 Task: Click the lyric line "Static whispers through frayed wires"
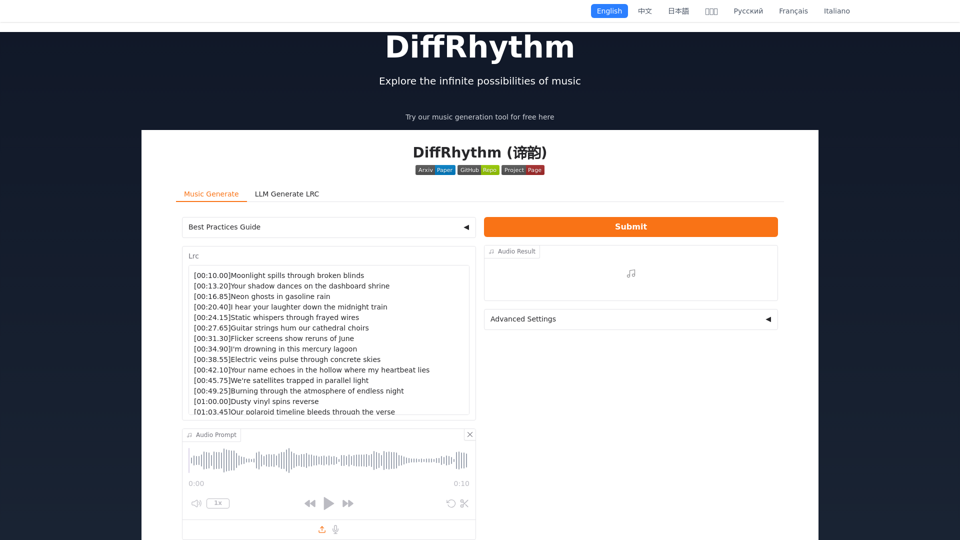(x=294, y=317)
